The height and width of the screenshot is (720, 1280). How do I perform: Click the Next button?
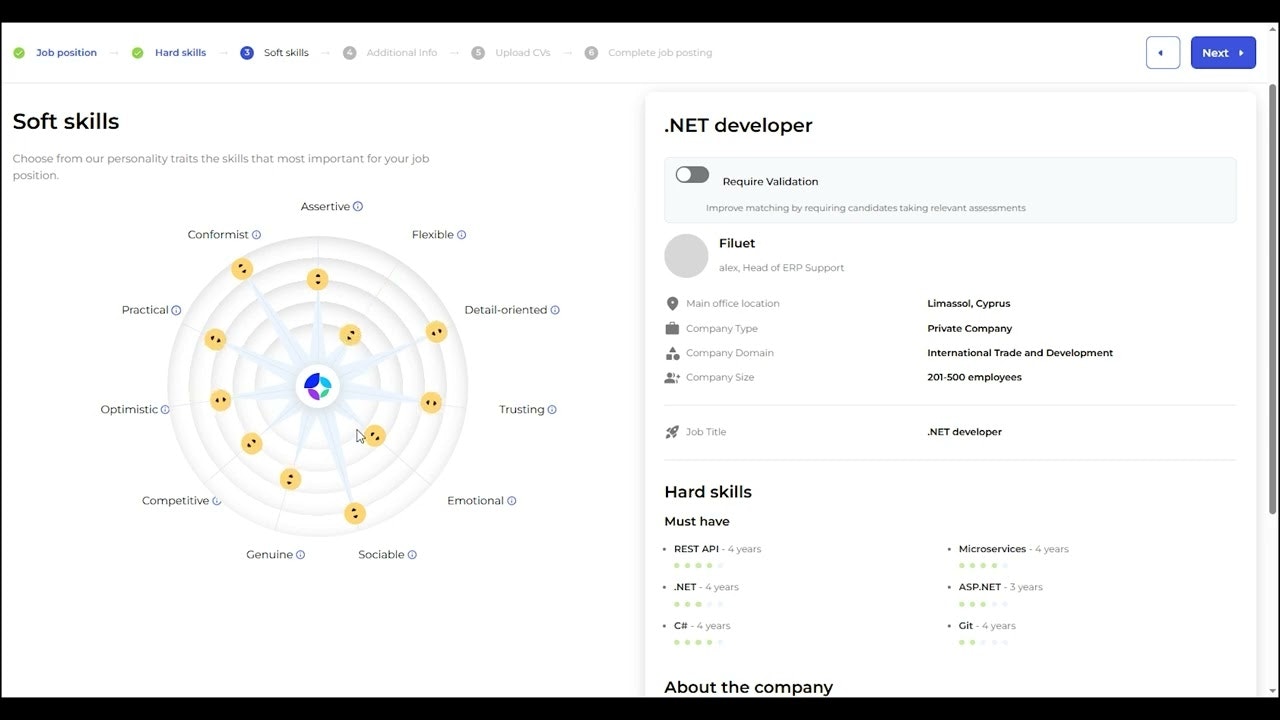pos(1223,52)
